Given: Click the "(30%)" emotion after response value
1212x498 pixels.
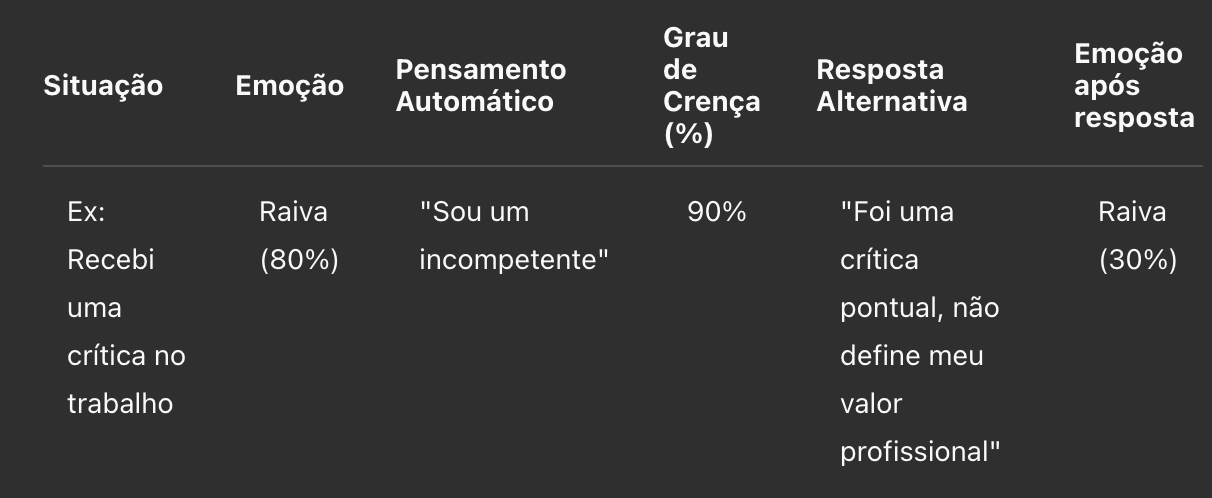Looking at the screenshot, I should (1138, 261).
